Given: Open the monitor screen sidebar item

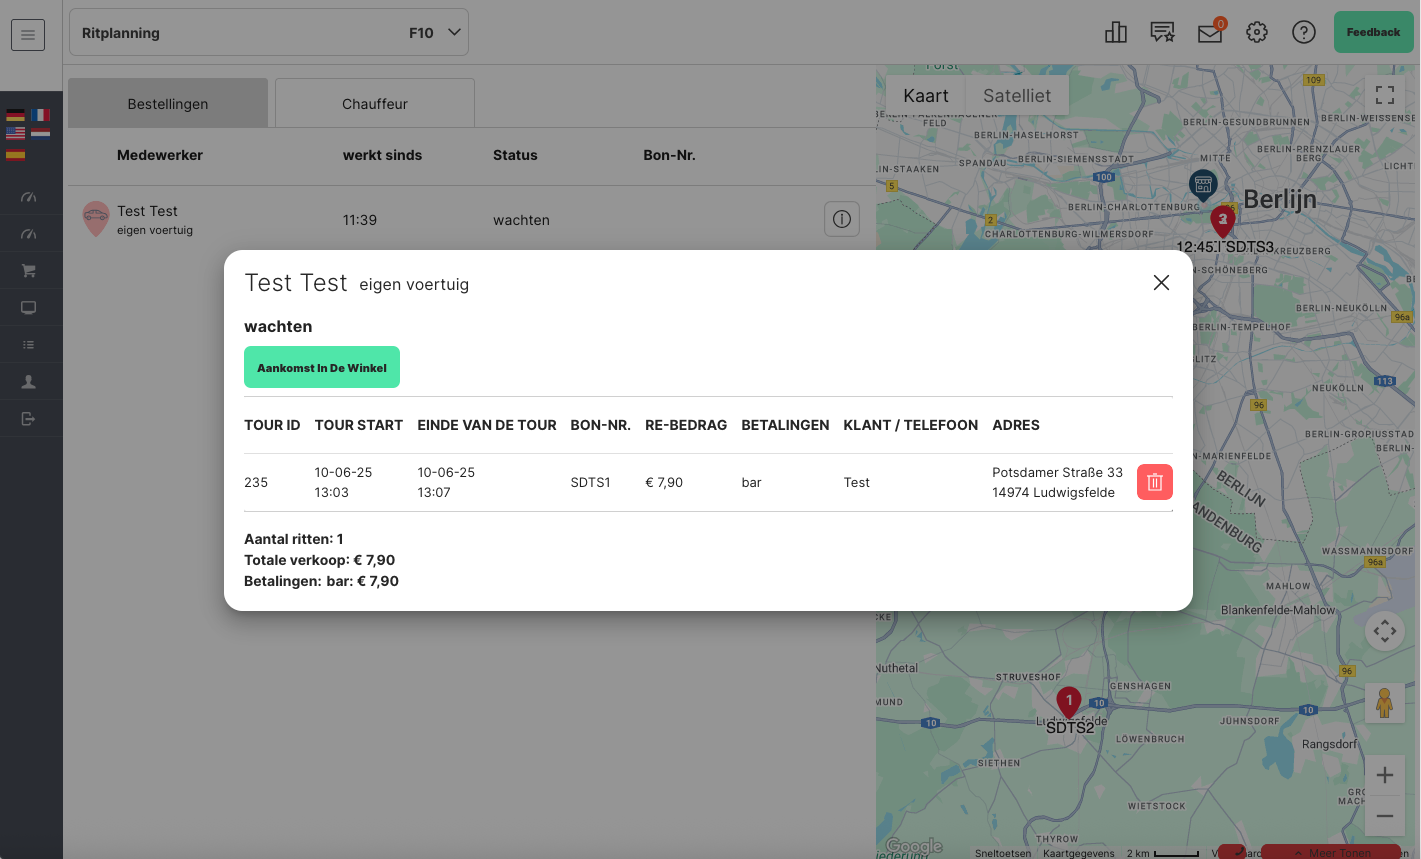Looking at the screenshot, I should click(x=29, y=308).
